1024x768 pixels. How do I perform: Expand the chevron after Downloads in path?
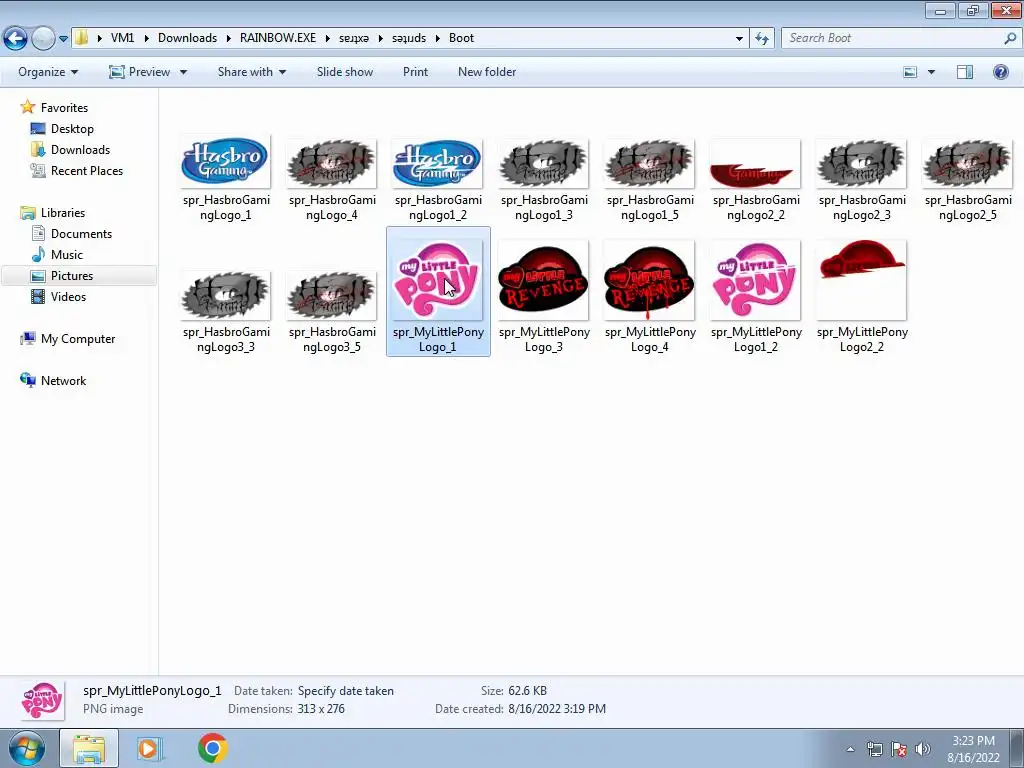click(x=229, y=38)
